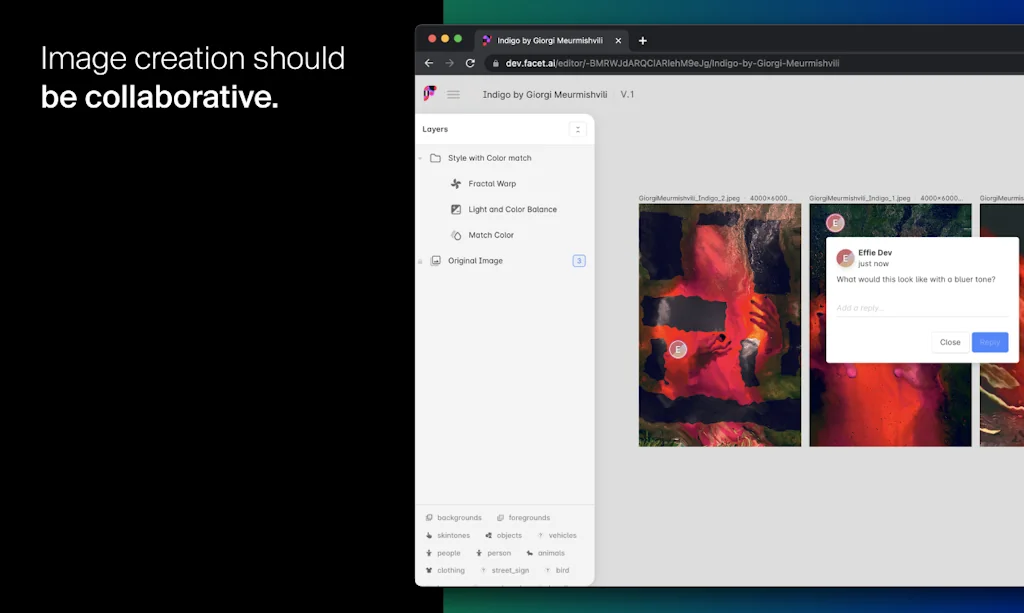Select the Match Color layer icon
Image resolution: width=1024 pixels, height=613 pixels.
[455, 235]
